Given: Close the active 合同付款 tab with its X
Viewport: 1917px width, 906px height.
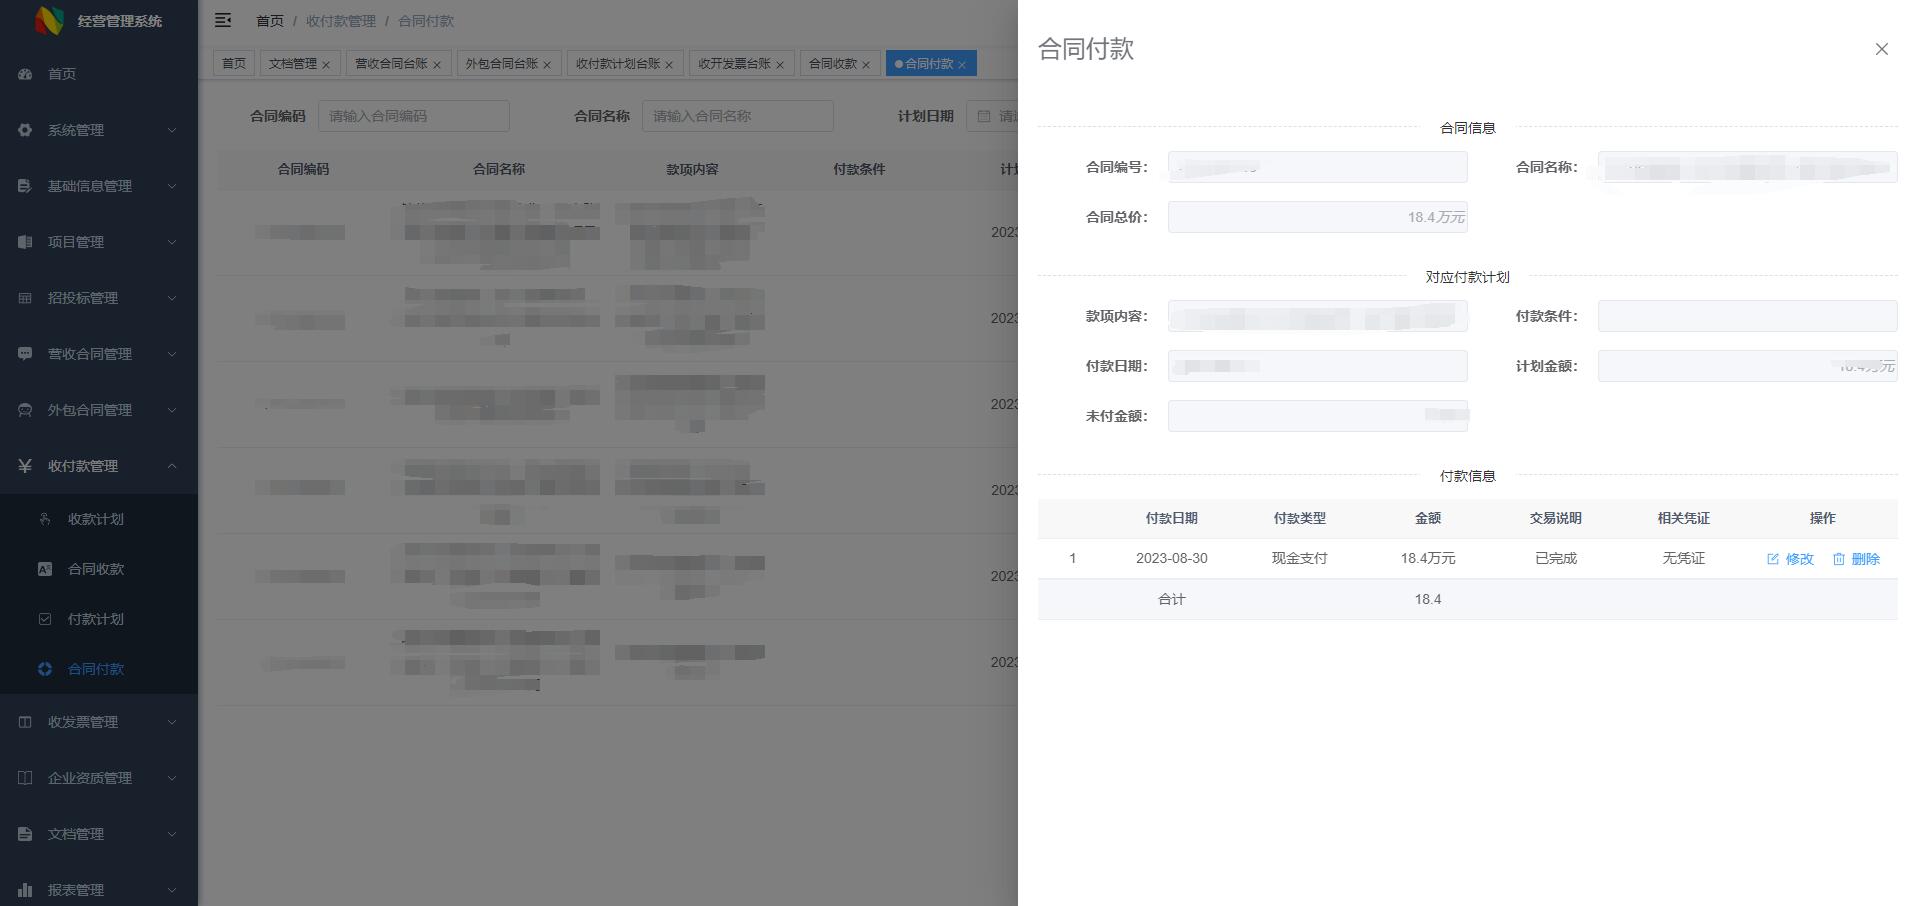Looking at the screenshot, I should coord(962,65).
